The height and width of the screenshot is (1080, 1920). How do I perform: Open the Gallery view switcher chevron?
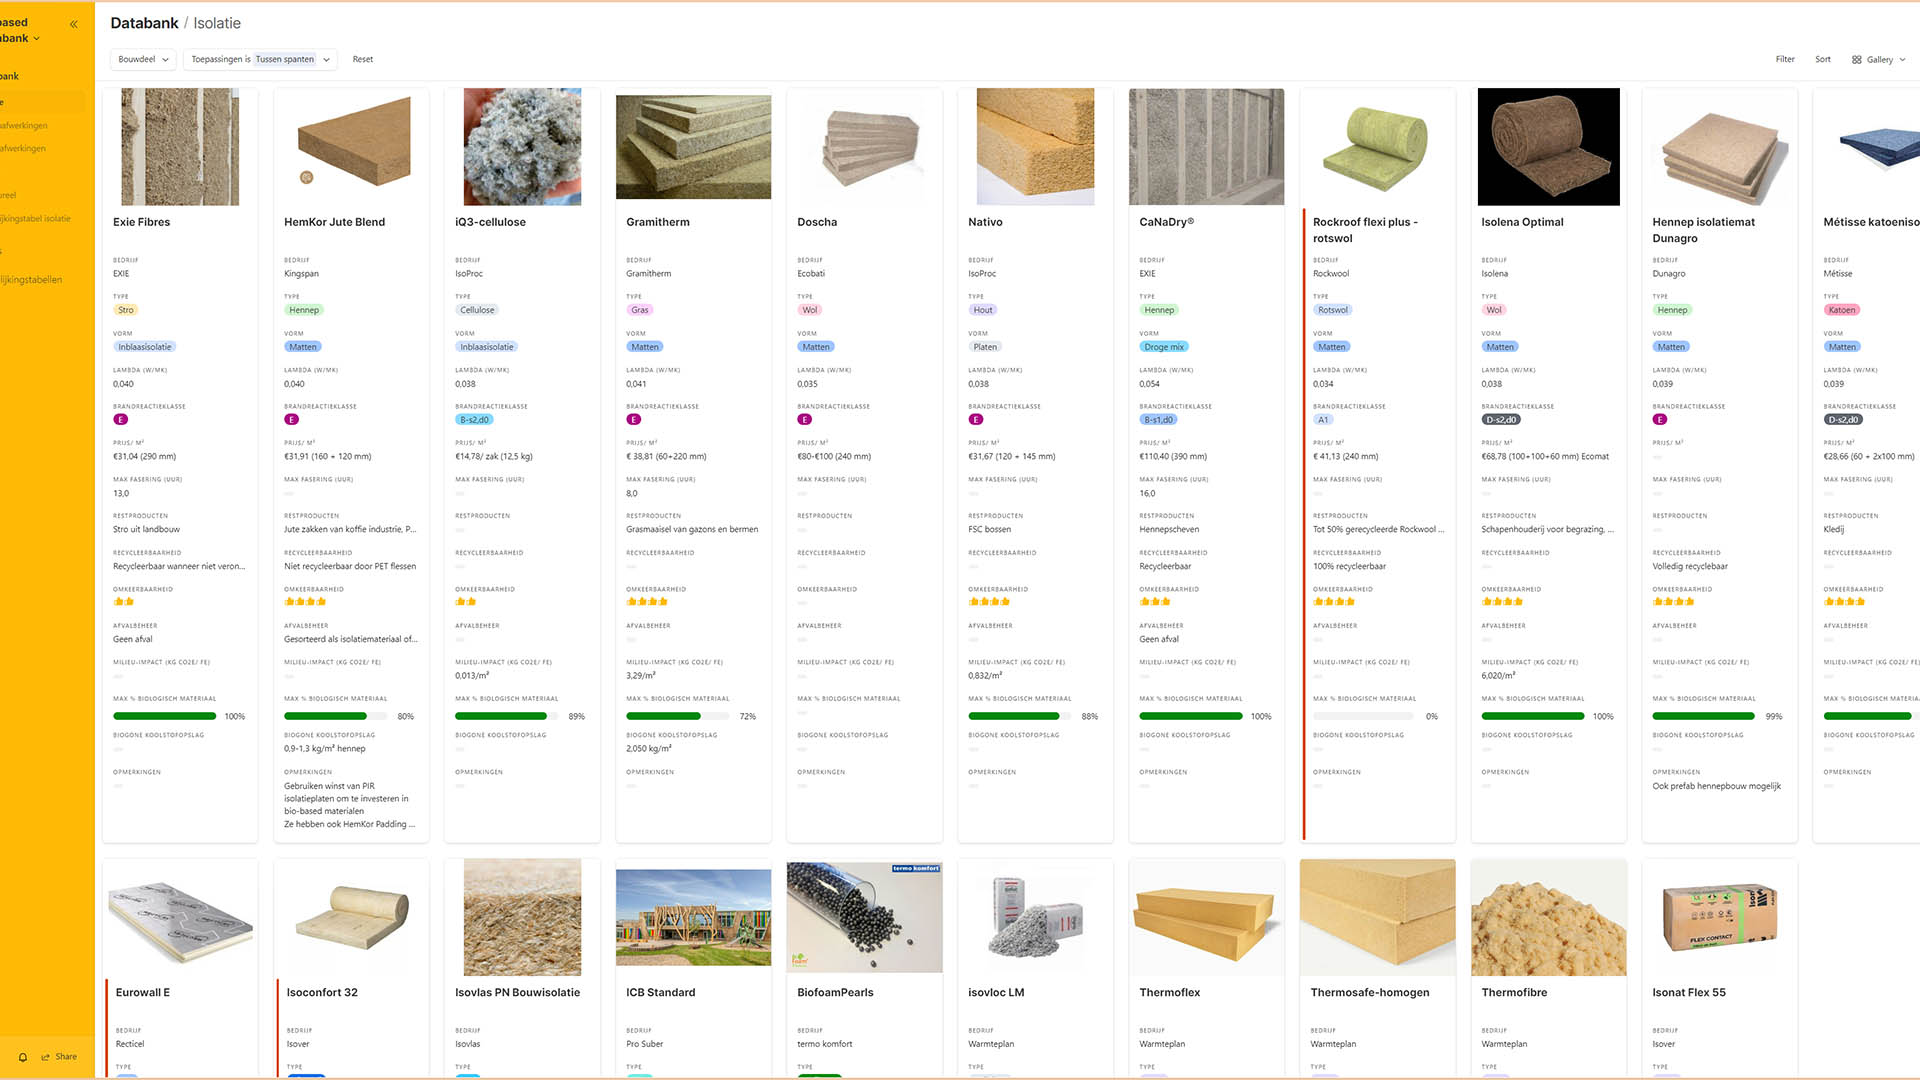click(1902, 60)
